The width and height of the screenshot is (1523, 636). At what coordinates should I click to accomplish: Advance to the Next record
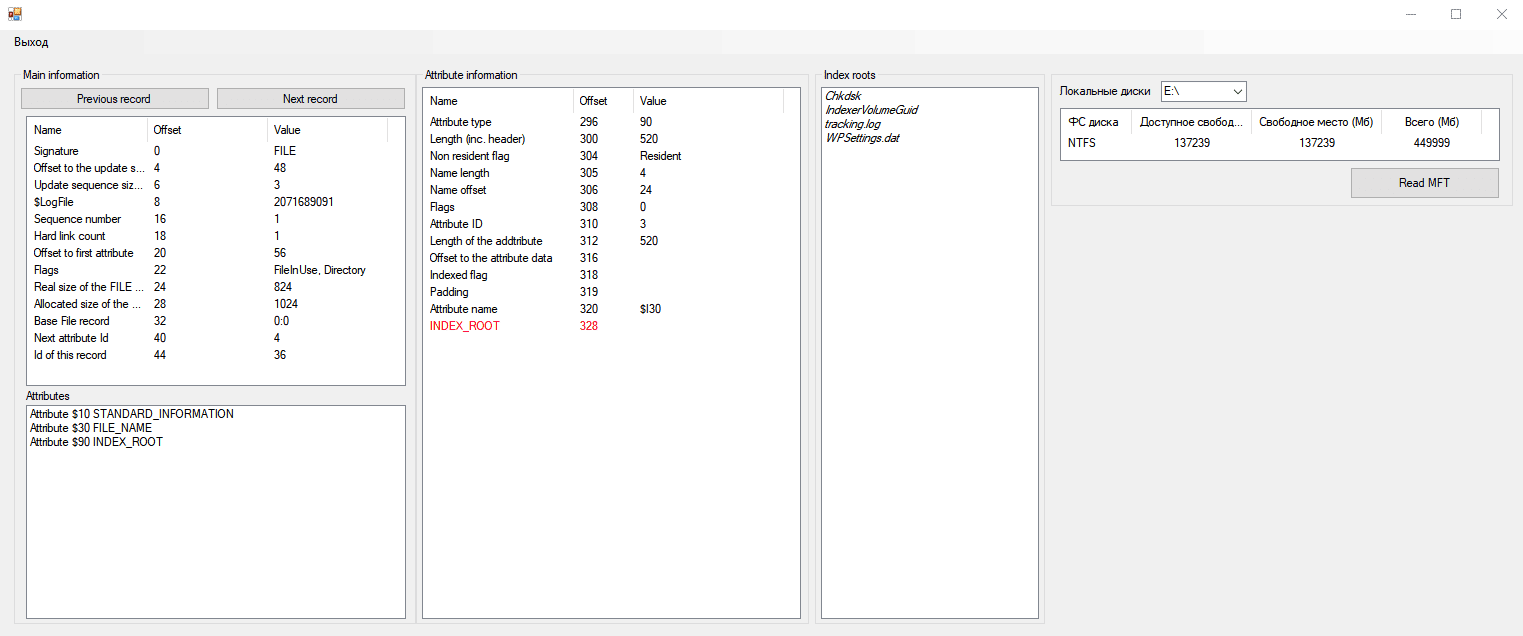310,99
